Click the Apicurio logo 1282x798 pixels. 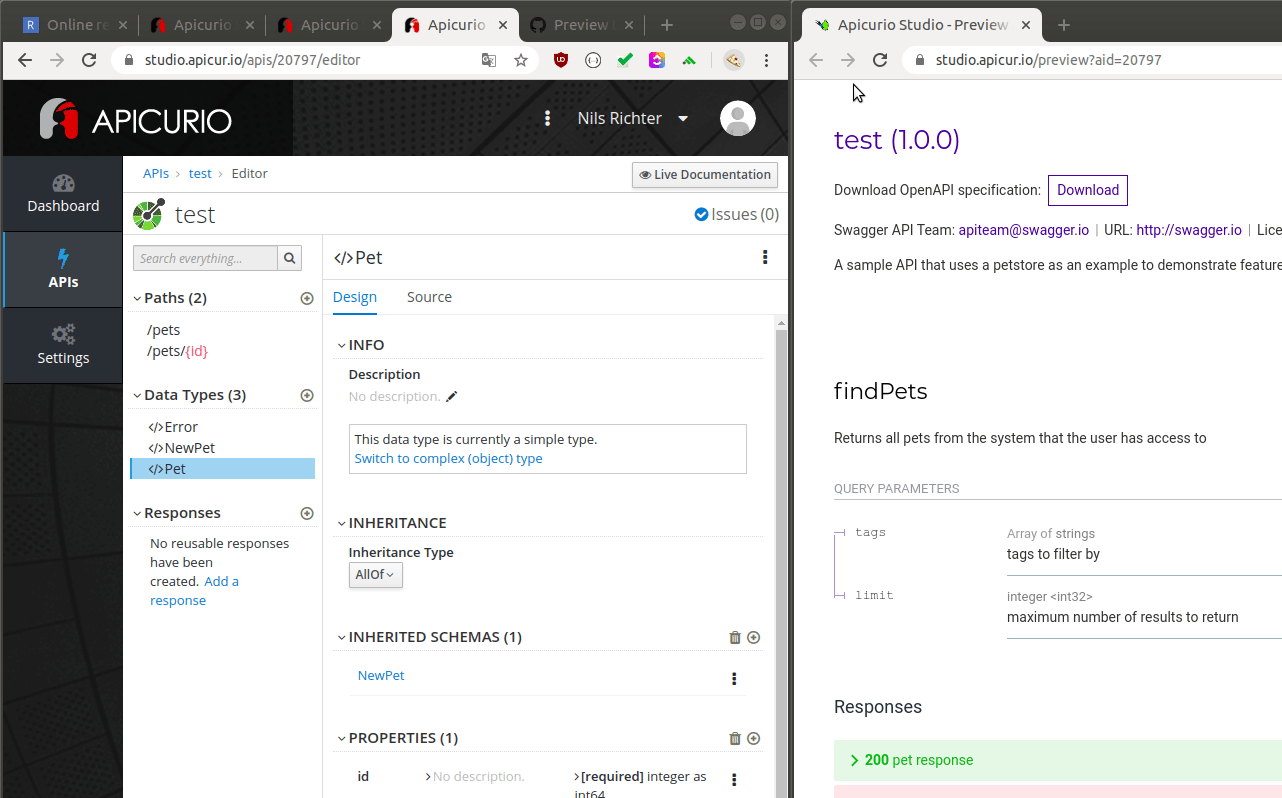pyautogui.click(x=136, y=119)
